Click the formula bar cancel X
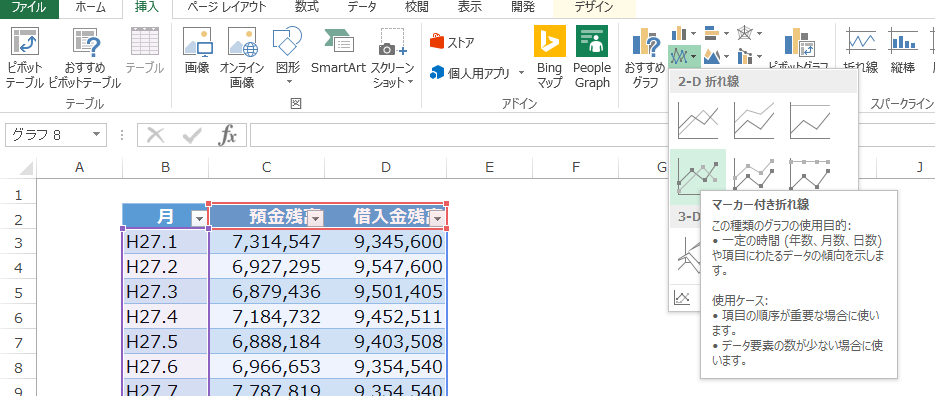 (156, 136)
